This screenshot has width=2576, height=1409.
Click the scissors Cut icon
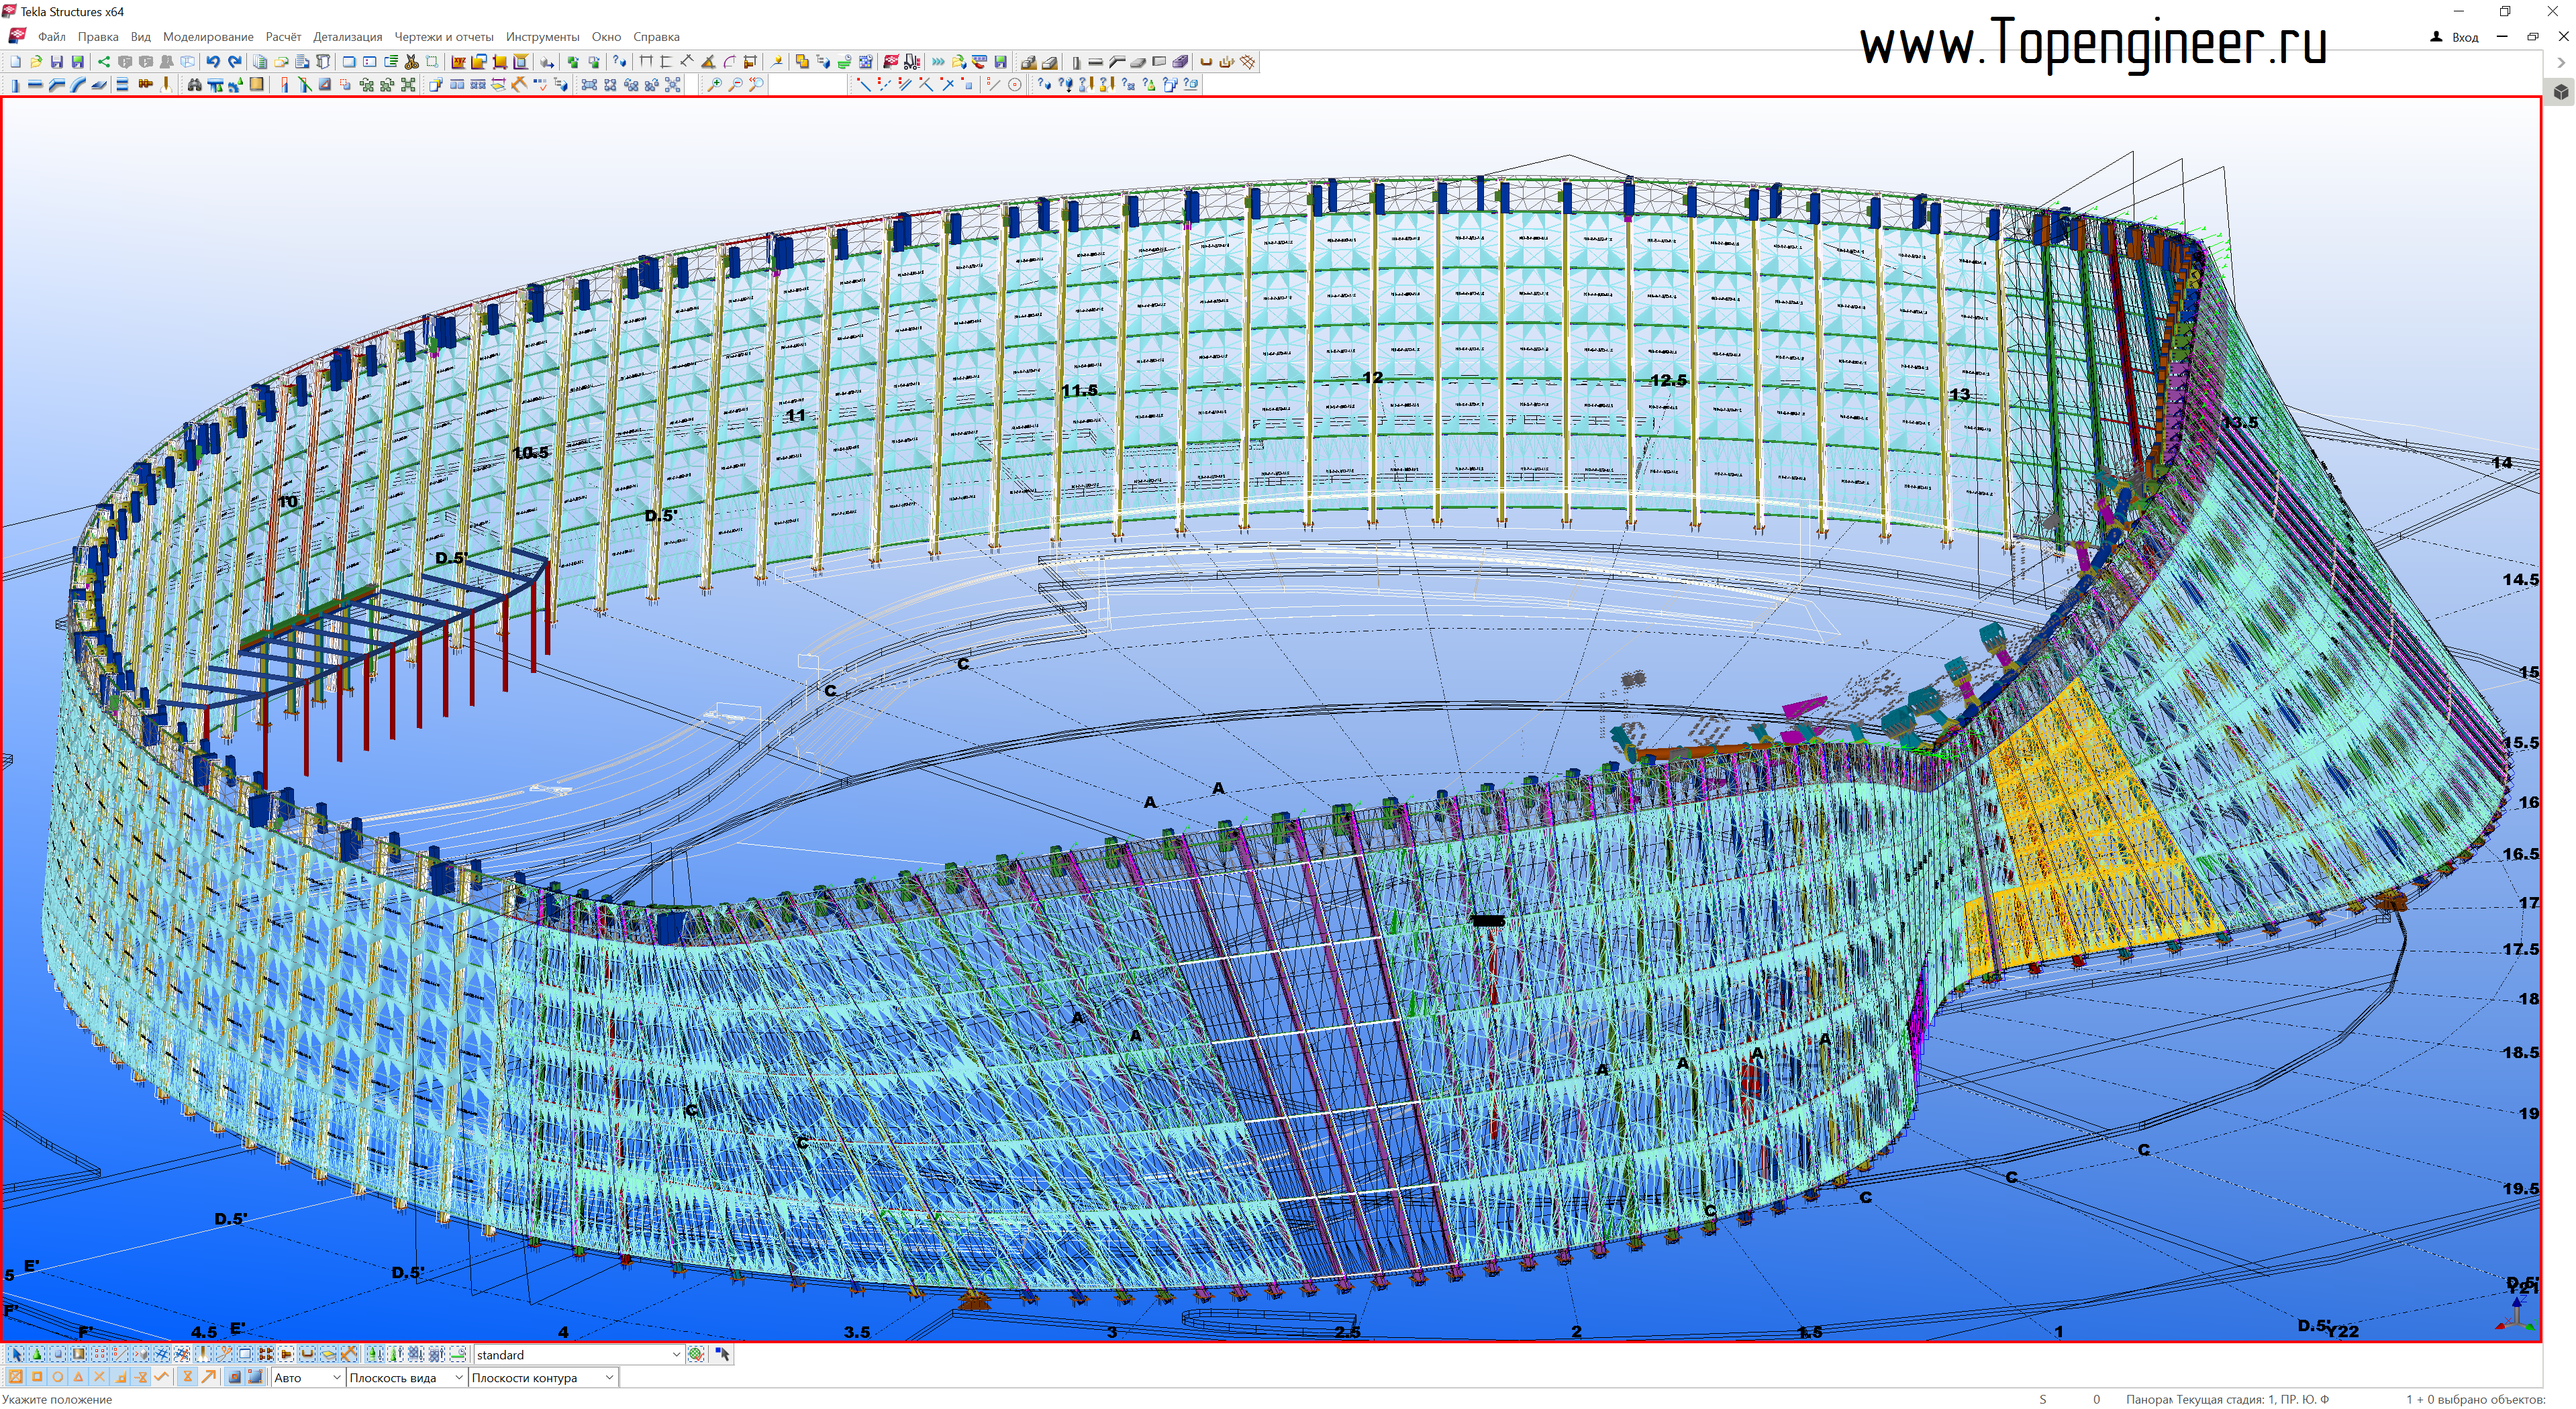[x=411, y=62]
